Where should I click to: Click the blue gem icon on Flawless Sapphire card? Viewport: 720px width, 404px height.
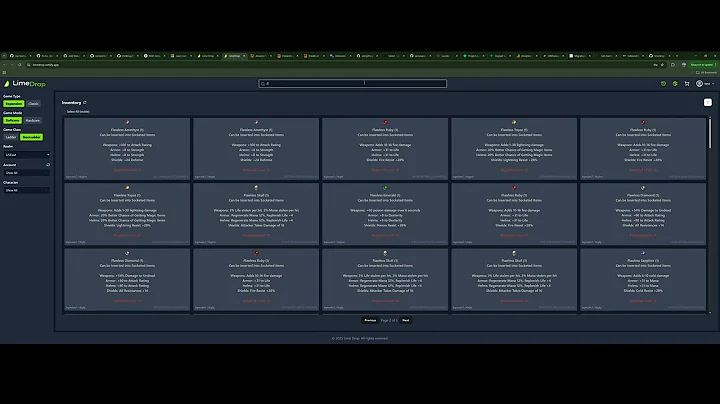643,253
